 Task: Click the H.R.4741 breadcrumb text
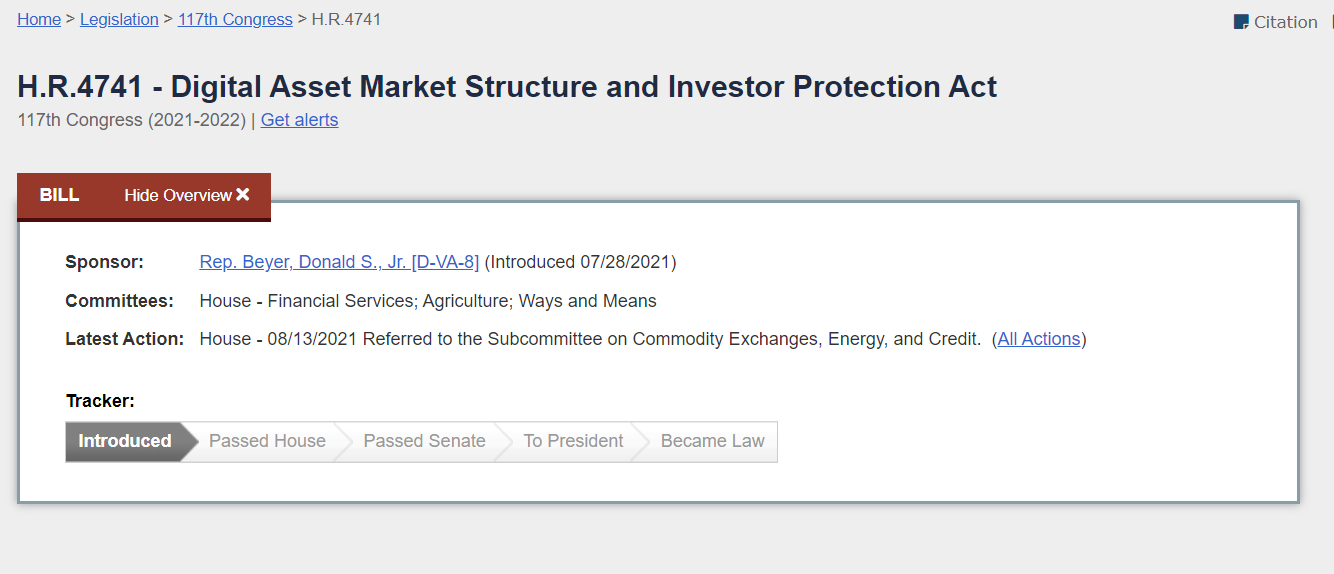pyautogui.click(x=346, y=19)
